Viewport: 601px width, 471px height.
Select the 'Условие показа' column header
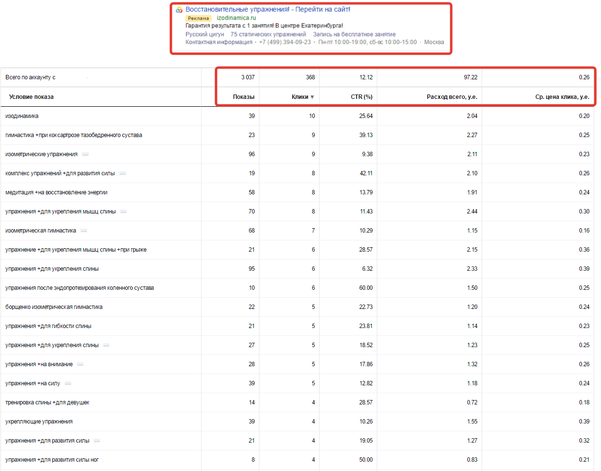pos(31,97)
